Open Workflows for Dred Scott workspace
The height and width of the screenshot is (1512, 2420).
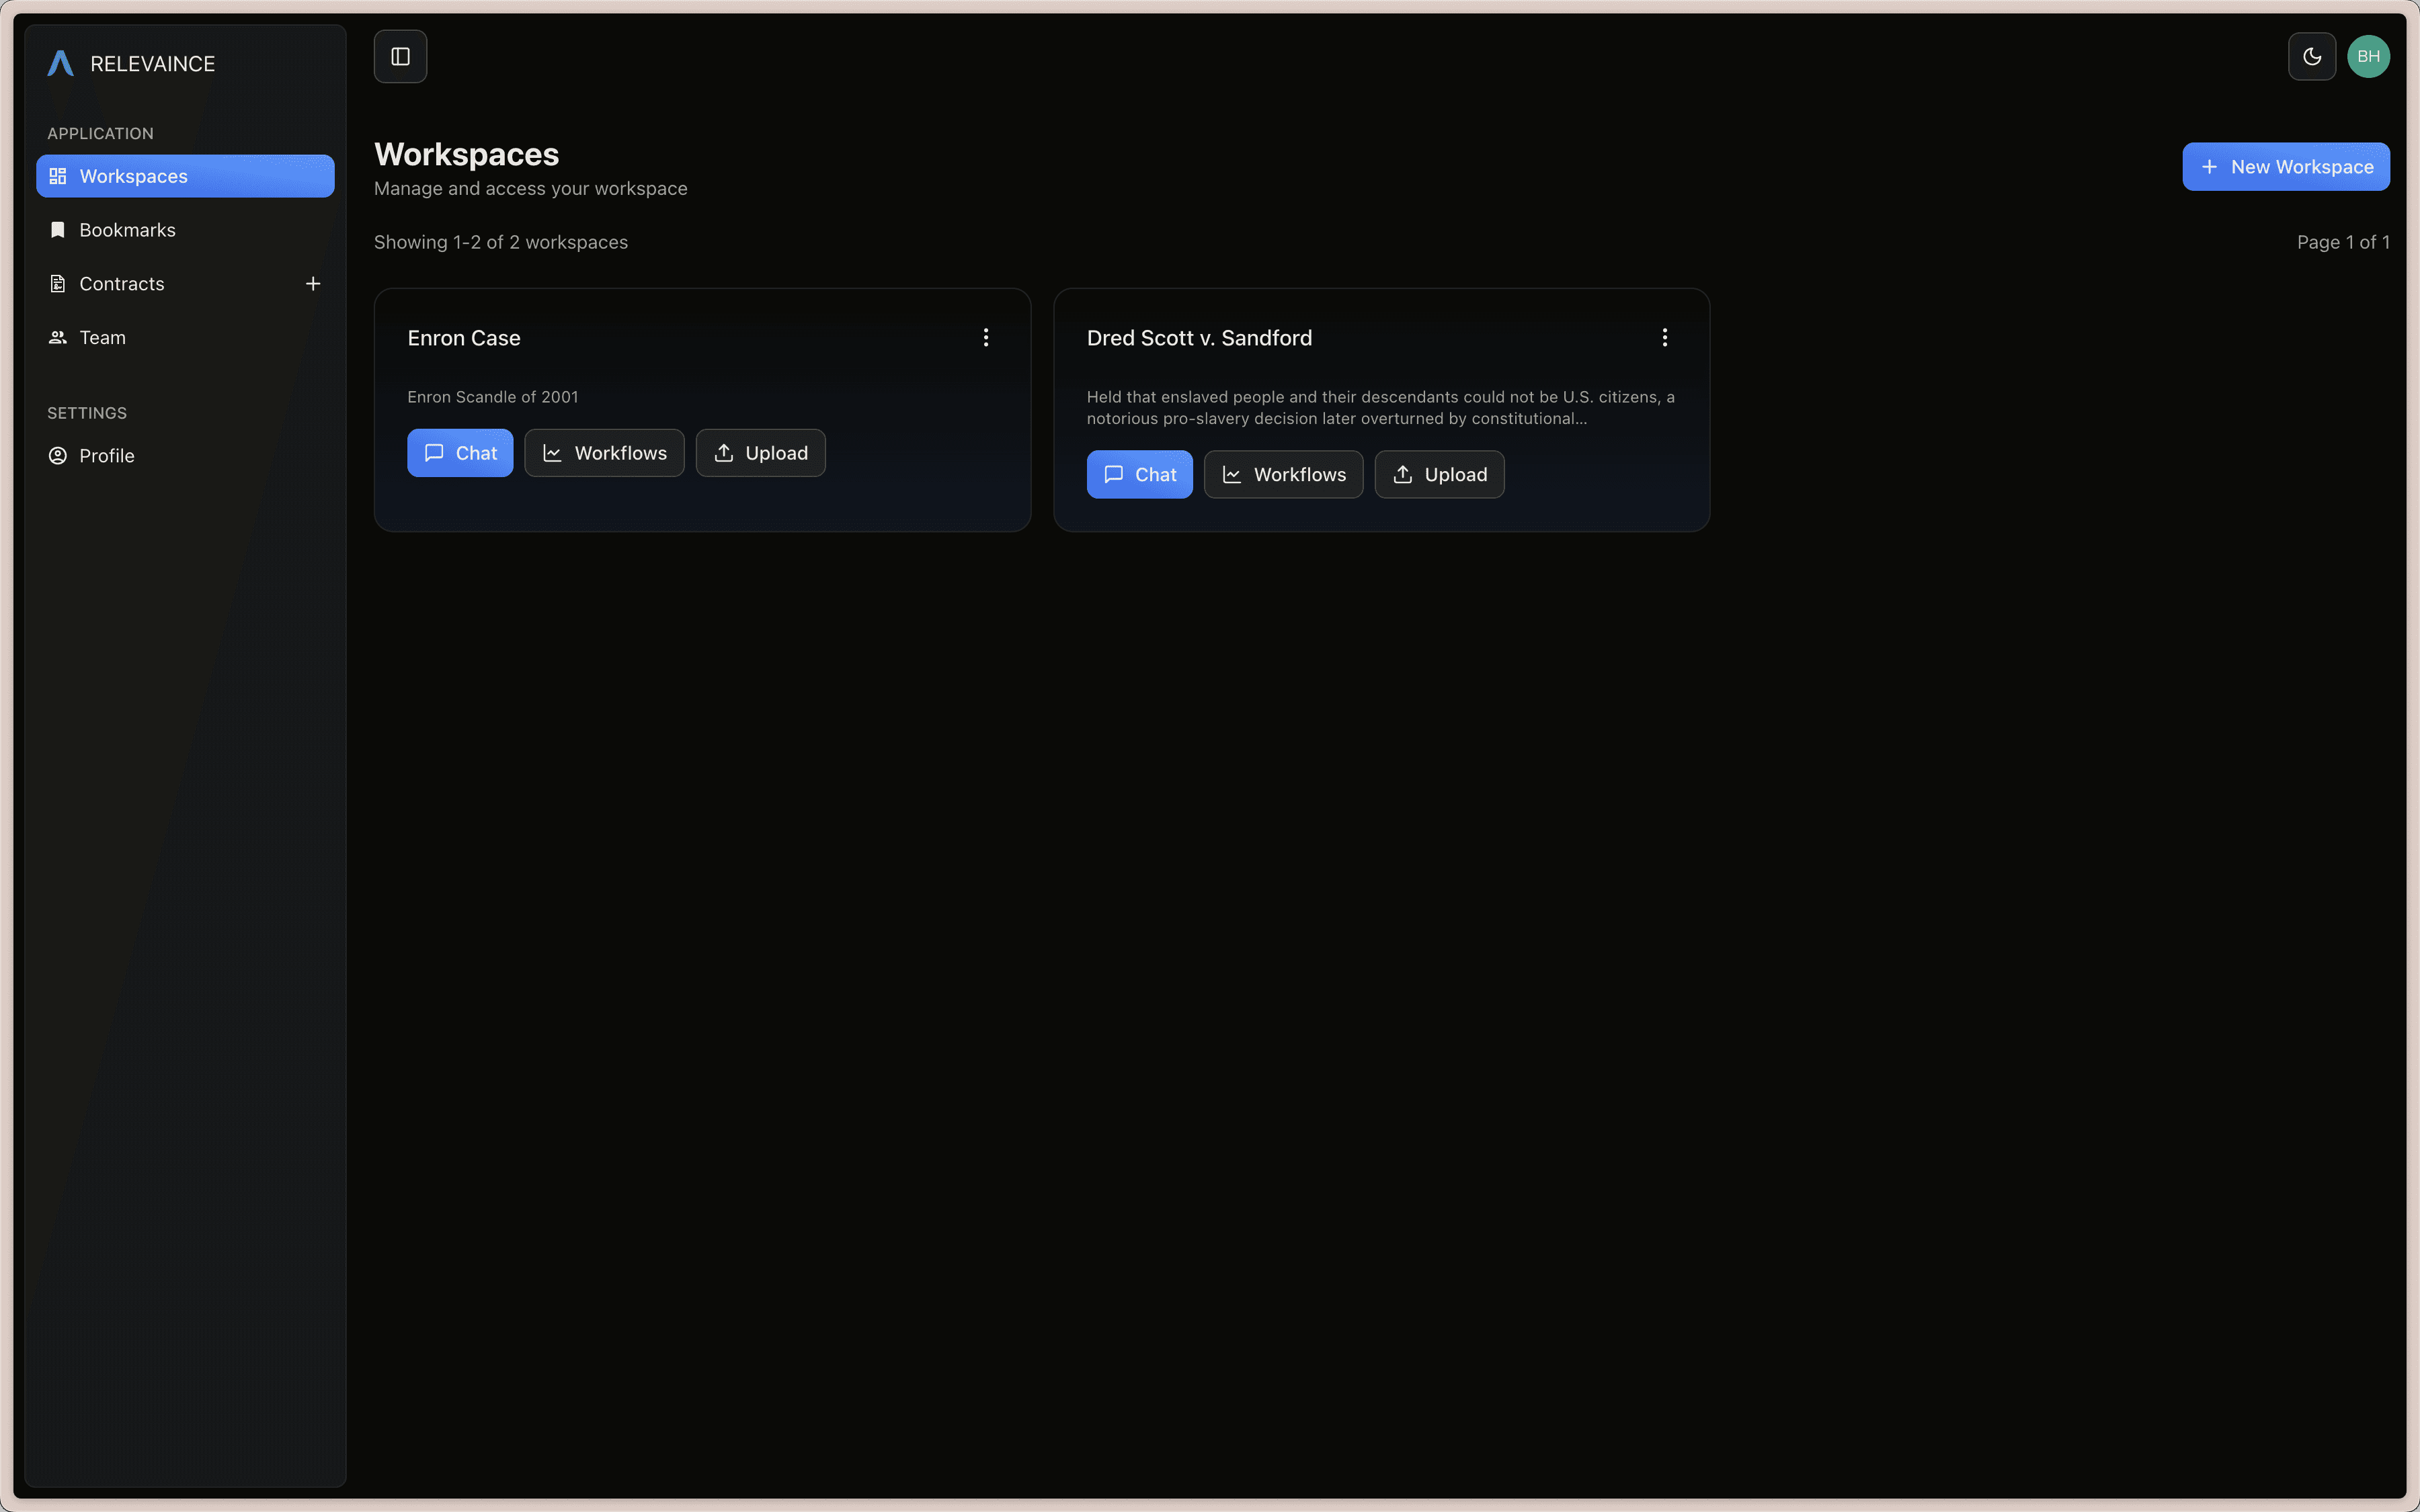[x=1283, y=475]
